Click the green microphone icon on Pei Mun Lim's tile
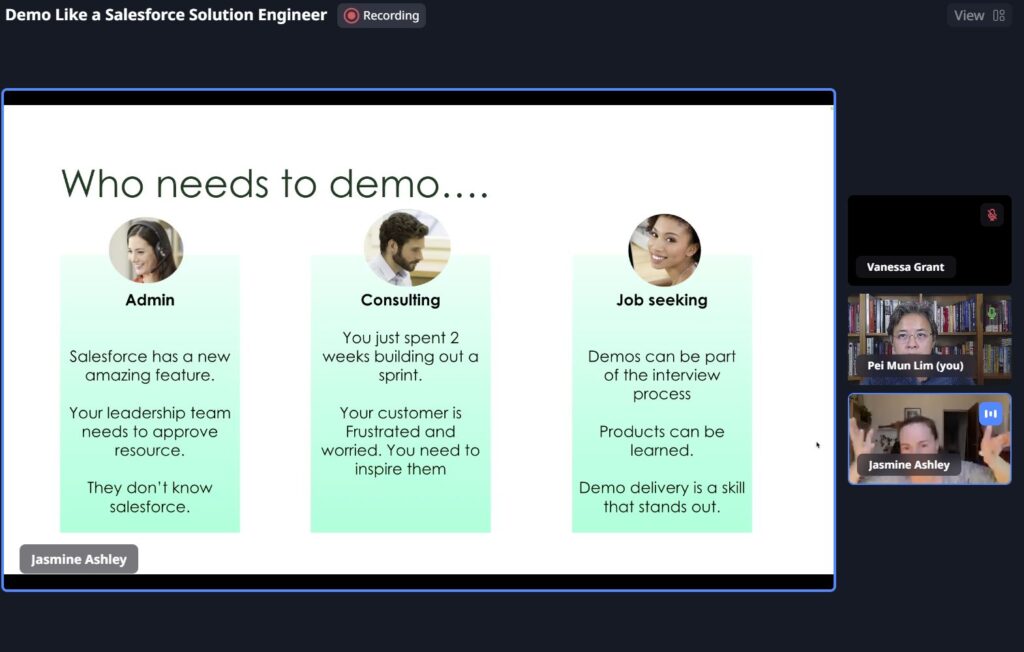The width and height of the screenshot is (1024, 652). click(991, 314)
